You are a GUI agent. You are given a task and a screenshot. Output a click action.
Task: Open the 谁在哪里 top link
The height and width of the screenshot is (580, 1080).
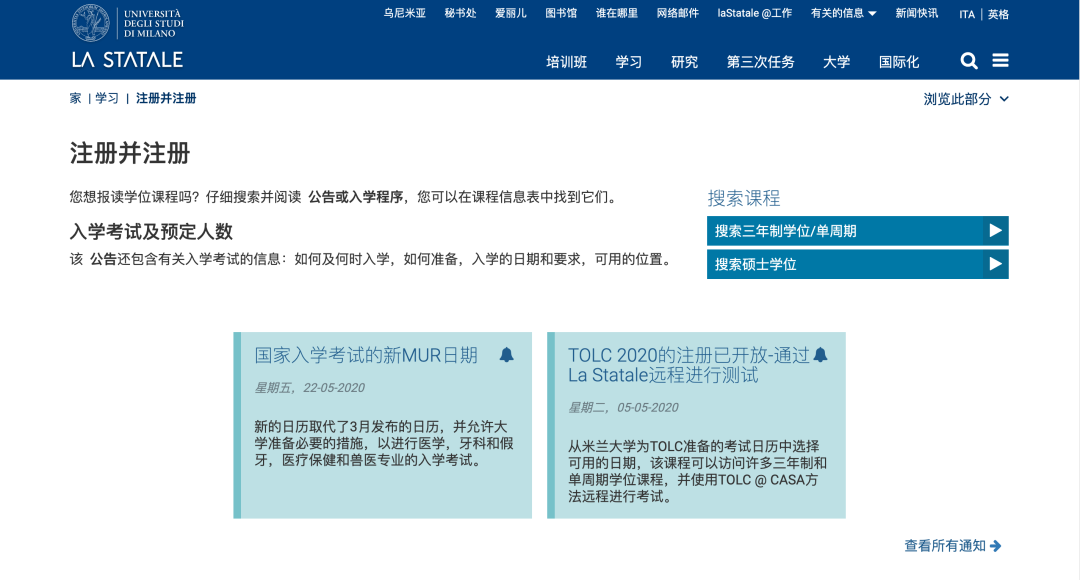tap(616, 13)
